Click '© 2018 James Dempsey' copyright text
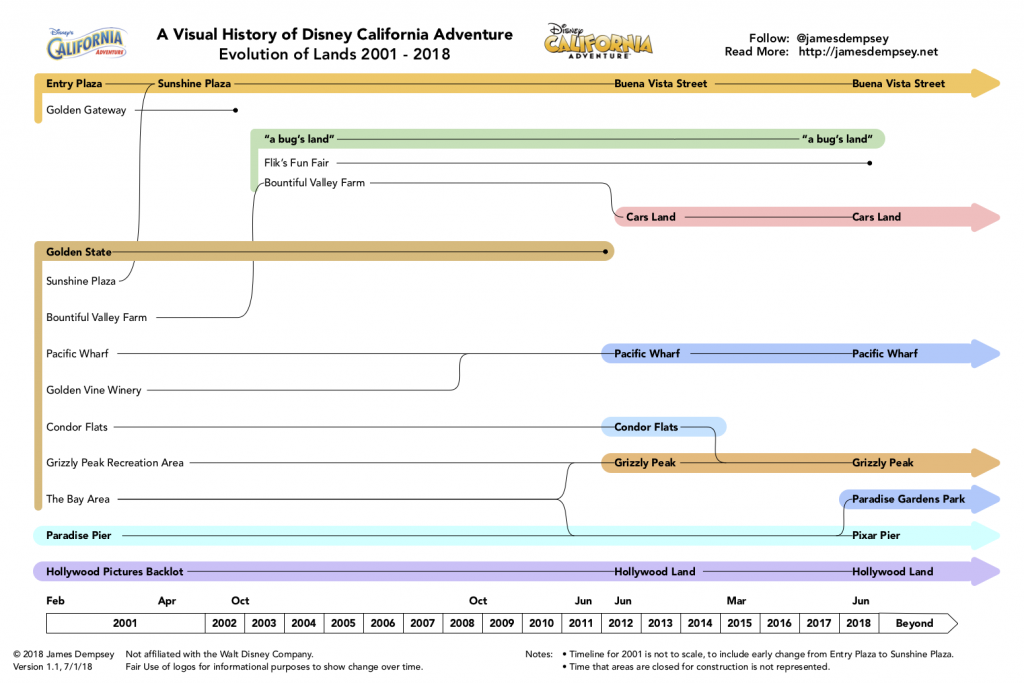This screenshot has width=1024, height=683. click(x=63, y=654)
